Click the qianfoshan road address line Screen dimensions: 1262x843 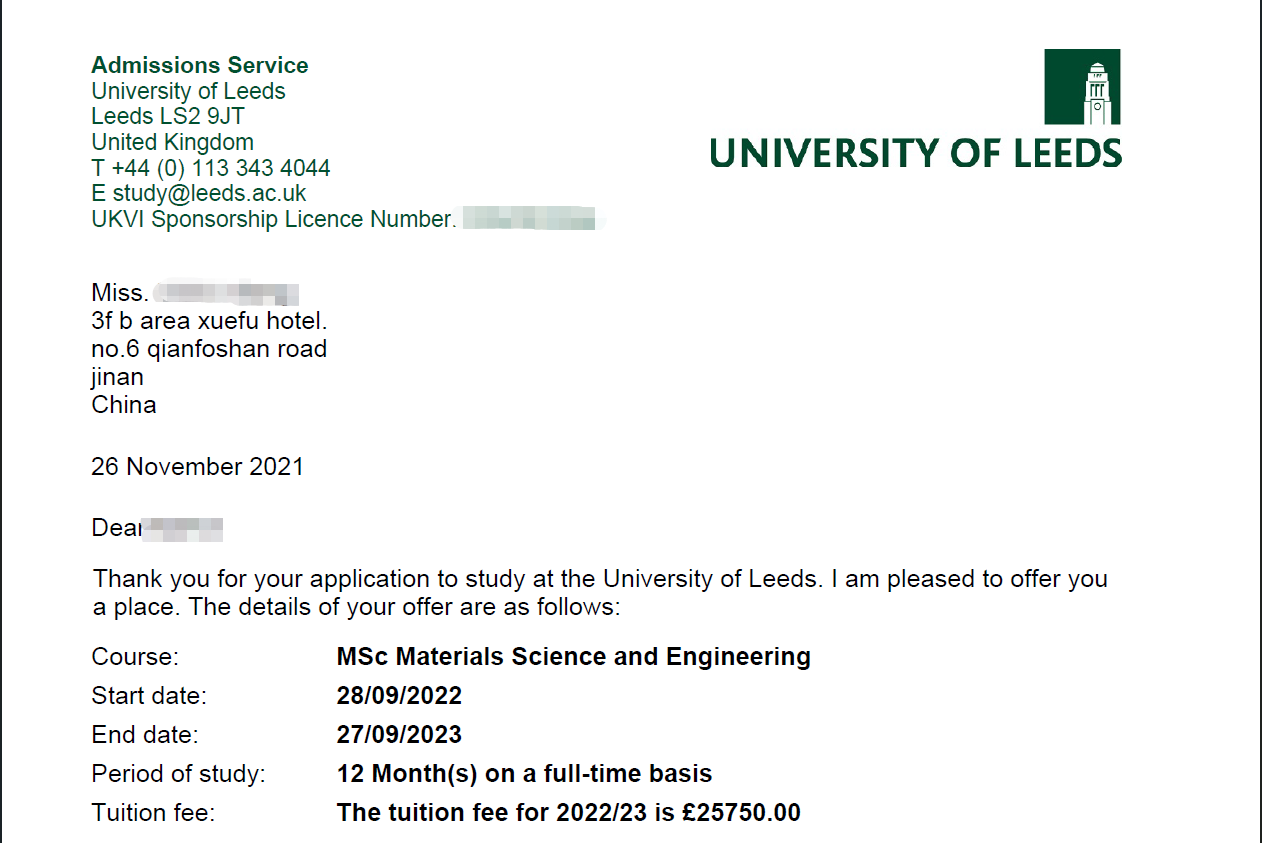(209, 349)
